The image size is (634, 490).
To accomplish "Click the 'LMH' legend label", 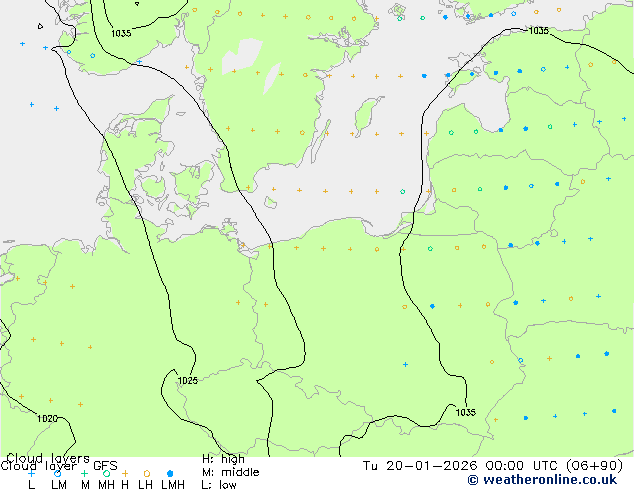I will tap(173, 485).
